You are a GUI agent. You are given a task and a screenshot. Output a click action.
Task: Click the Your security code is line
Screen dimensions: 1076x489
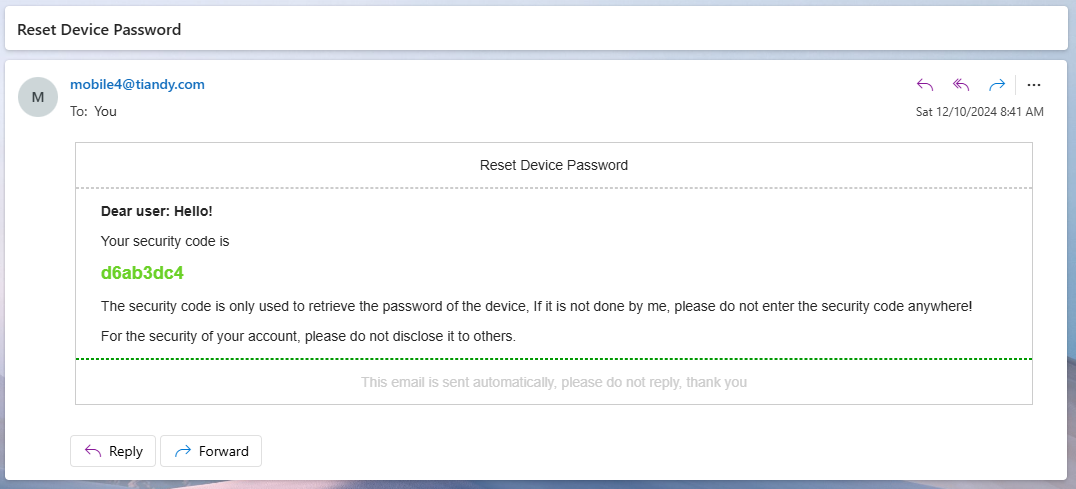pyautogui.click(x=165, y=241)
